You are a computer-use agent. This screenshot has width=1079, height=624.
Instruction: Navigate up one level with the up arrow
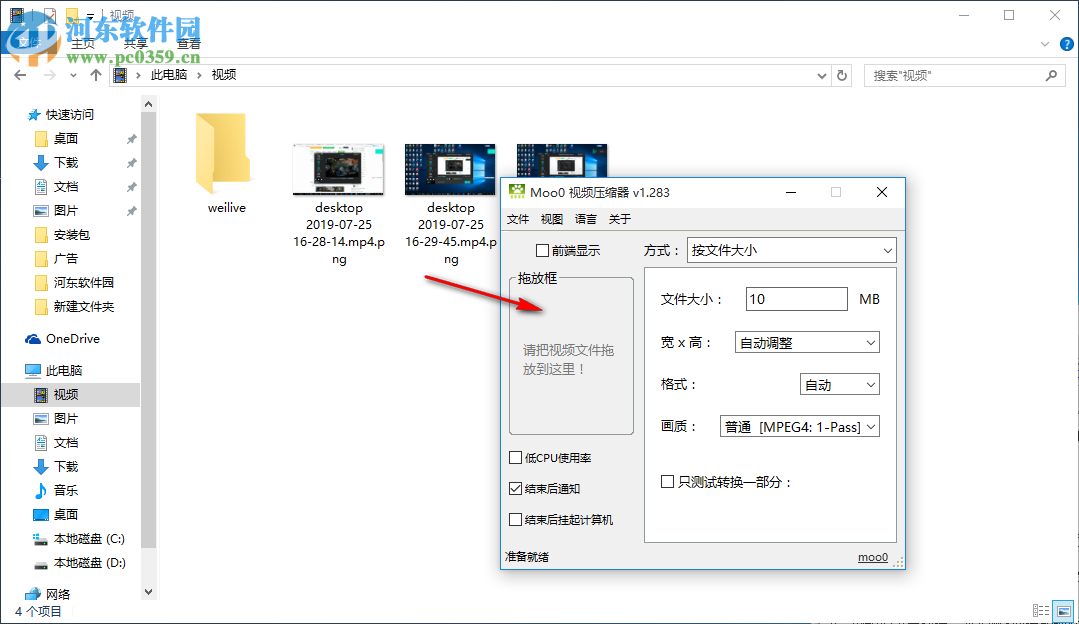pos(93,74)
